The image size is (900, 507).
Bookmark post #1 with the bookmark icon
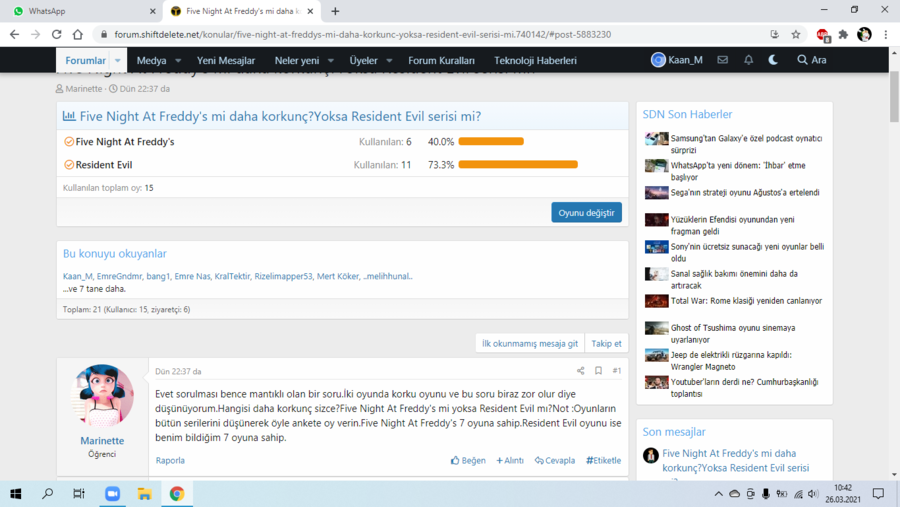coord(598,371)
